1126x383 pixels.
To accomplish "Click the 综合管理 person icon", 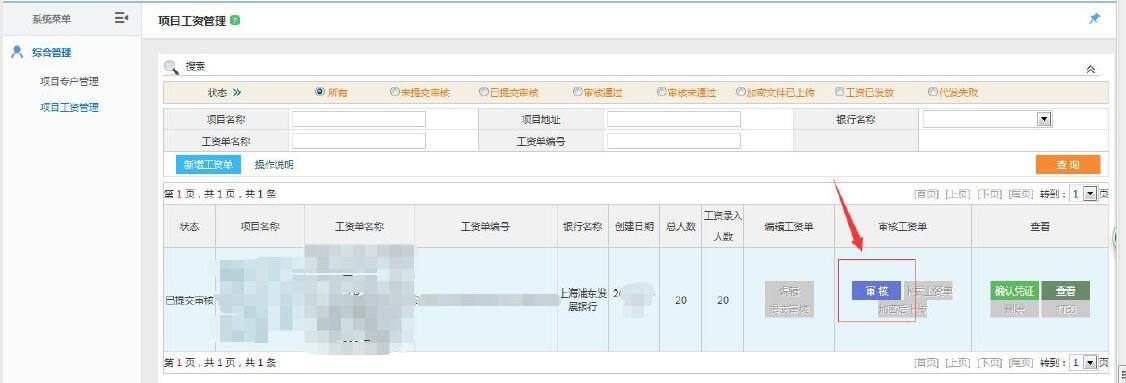I will (18, 52).
